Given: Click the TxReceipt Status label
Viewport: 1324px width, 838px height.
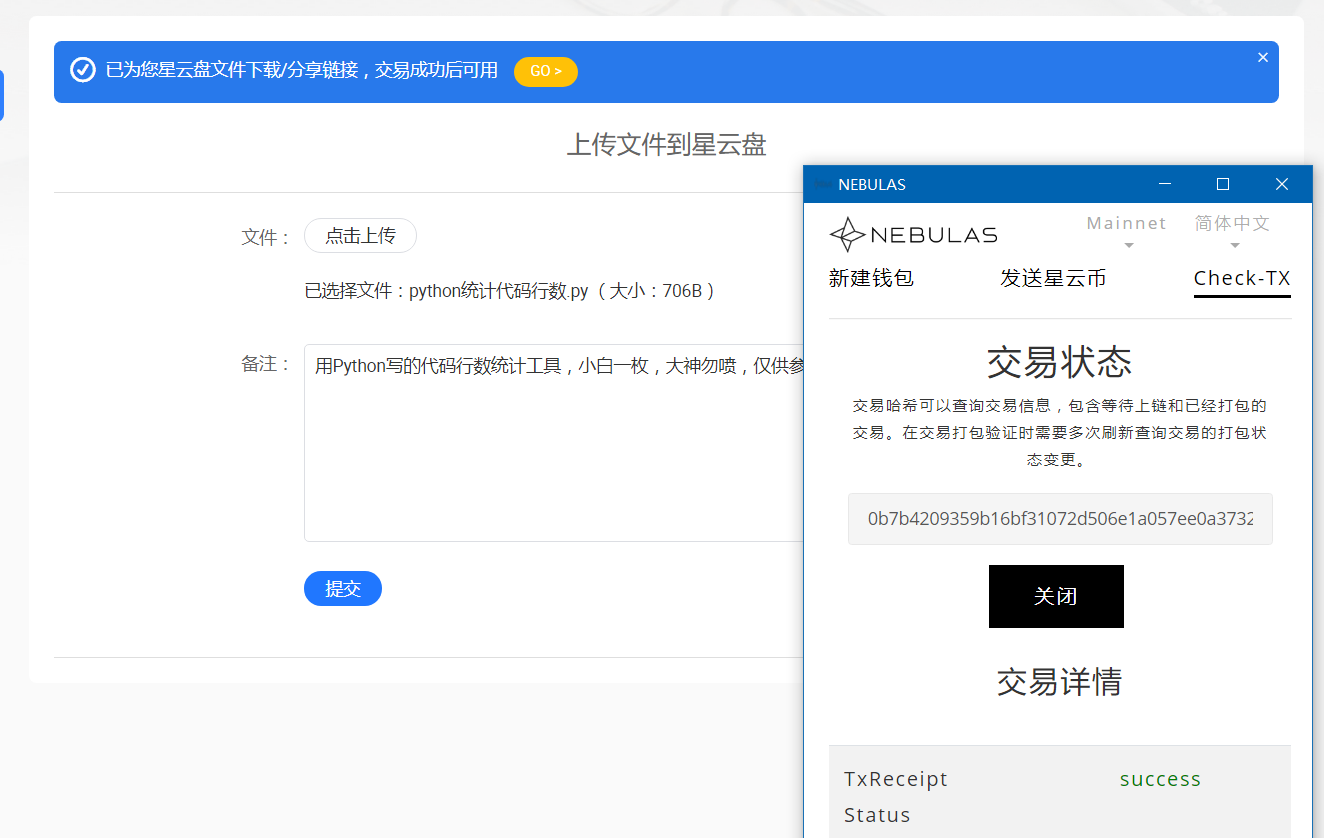Looking at the screenshot, I should [896, 797].
